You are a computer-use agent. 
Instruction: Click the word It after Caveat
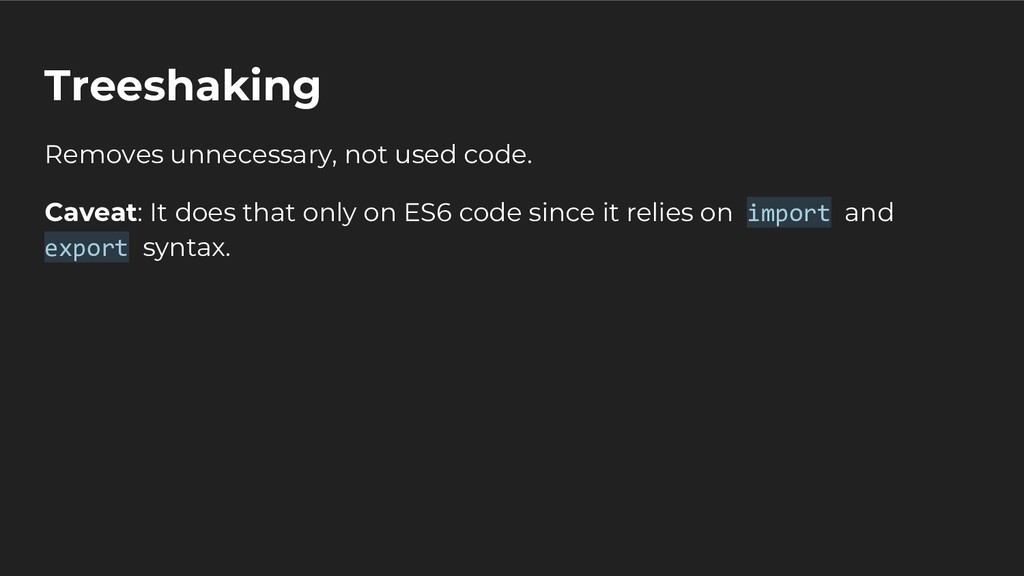tap(158, 213)
